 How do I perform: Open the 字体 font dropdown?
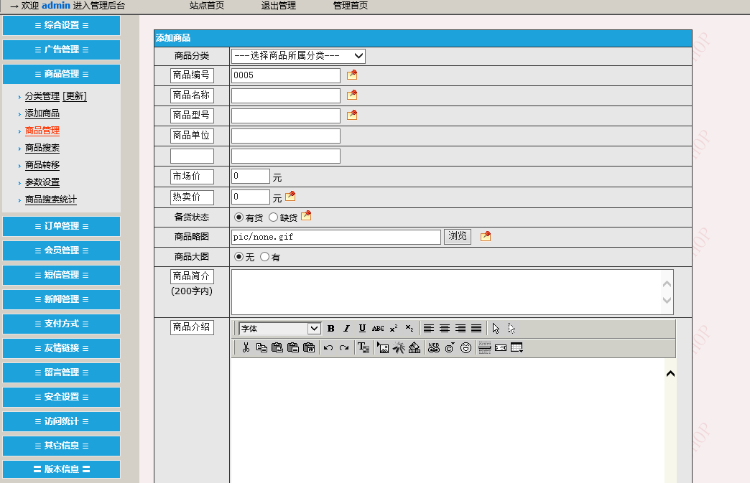(x=280, y=329)
